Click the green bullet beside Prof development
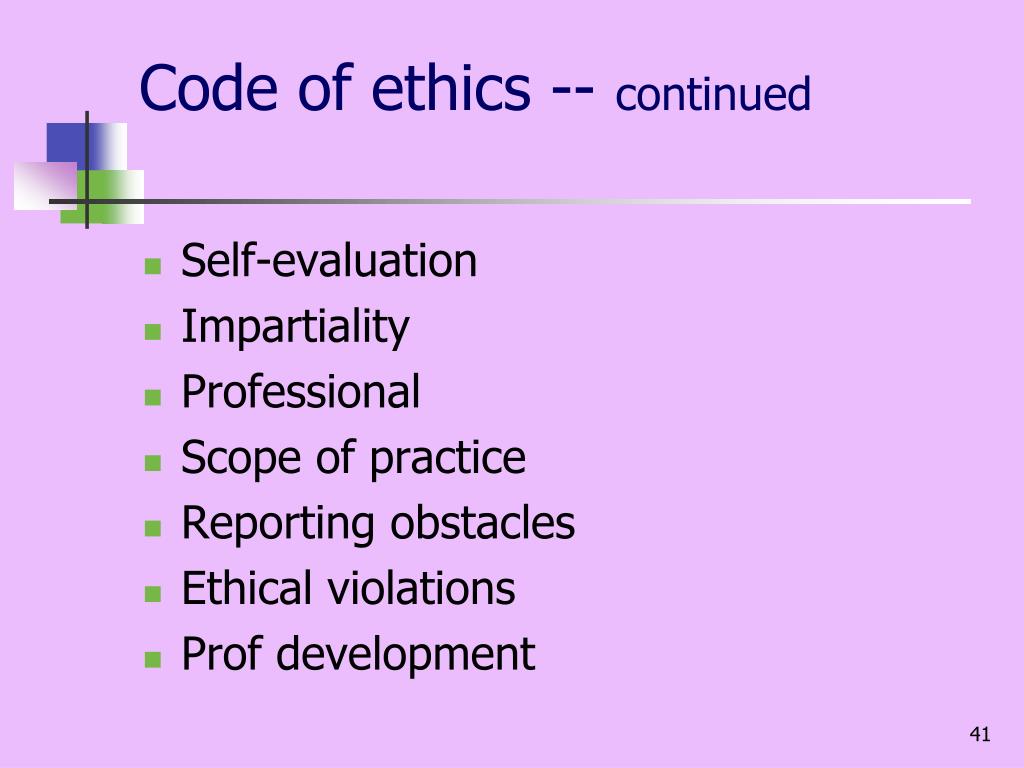The width and height of the screenshot is (1024, 768). pyautogui.click(x=153, y=659)
